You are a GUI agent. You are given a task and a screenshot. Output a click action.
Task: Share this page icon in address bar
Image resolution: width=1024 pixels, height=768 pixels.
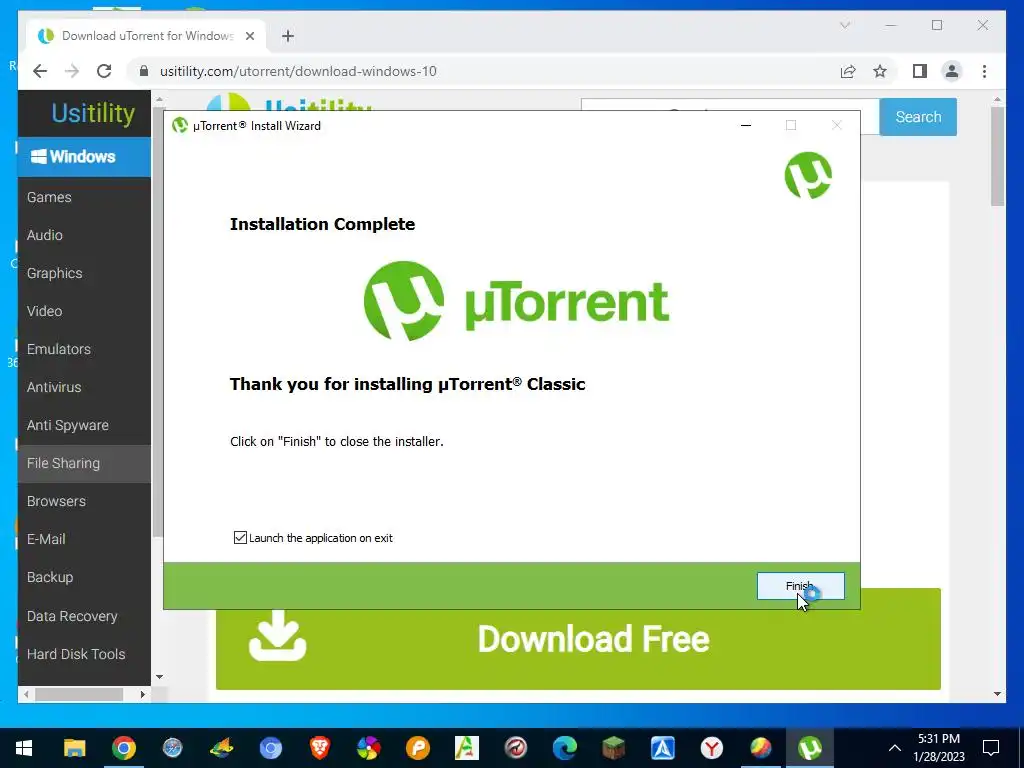coord(848,71)
